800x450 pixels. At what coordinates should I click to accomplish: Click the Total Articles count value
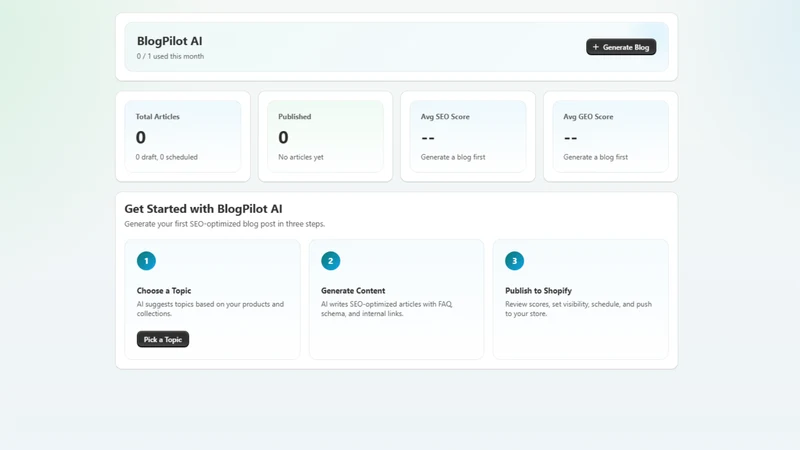(140, 137)
